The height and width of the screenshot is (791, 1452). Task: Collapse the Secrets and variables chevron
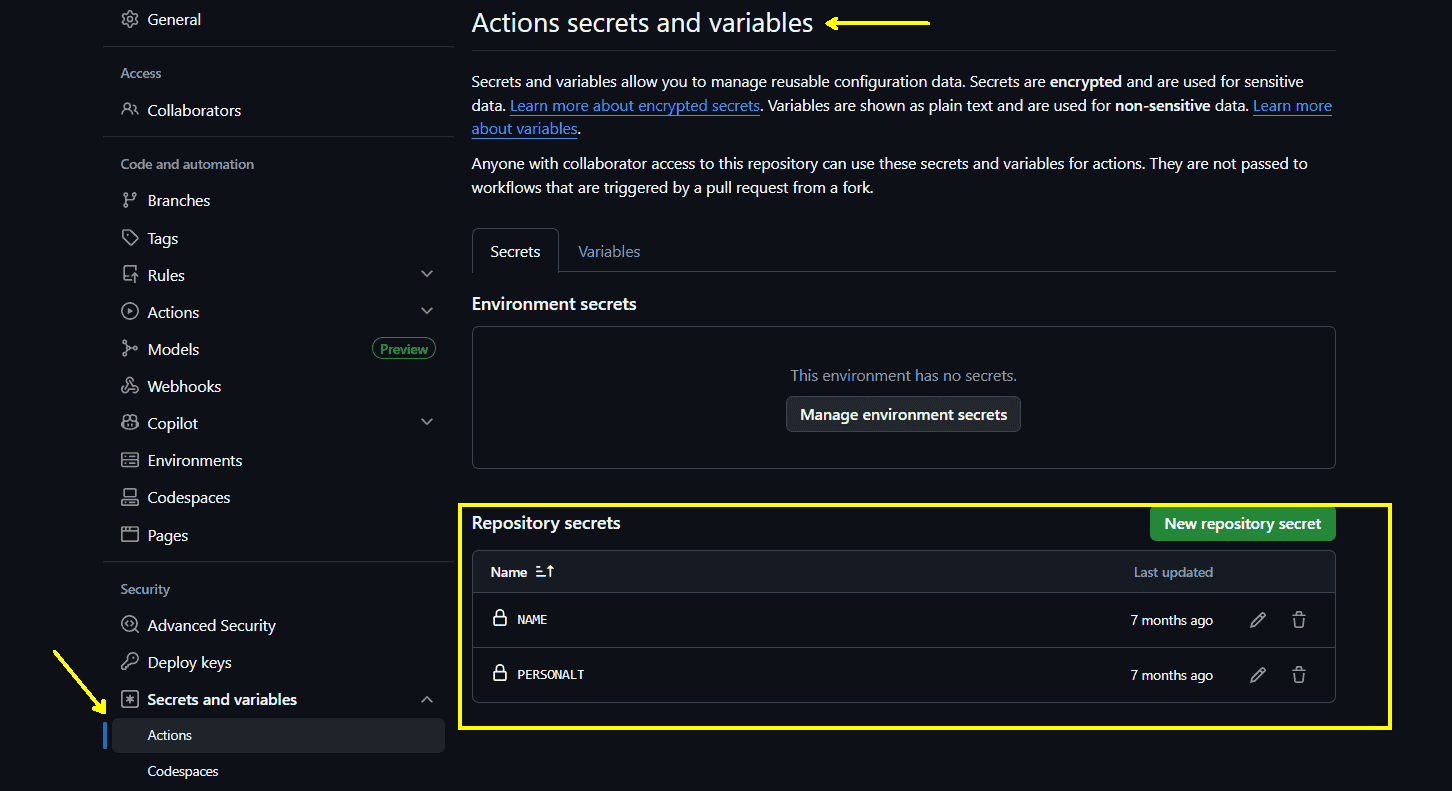pyautogui.click(x=427, y=699)
